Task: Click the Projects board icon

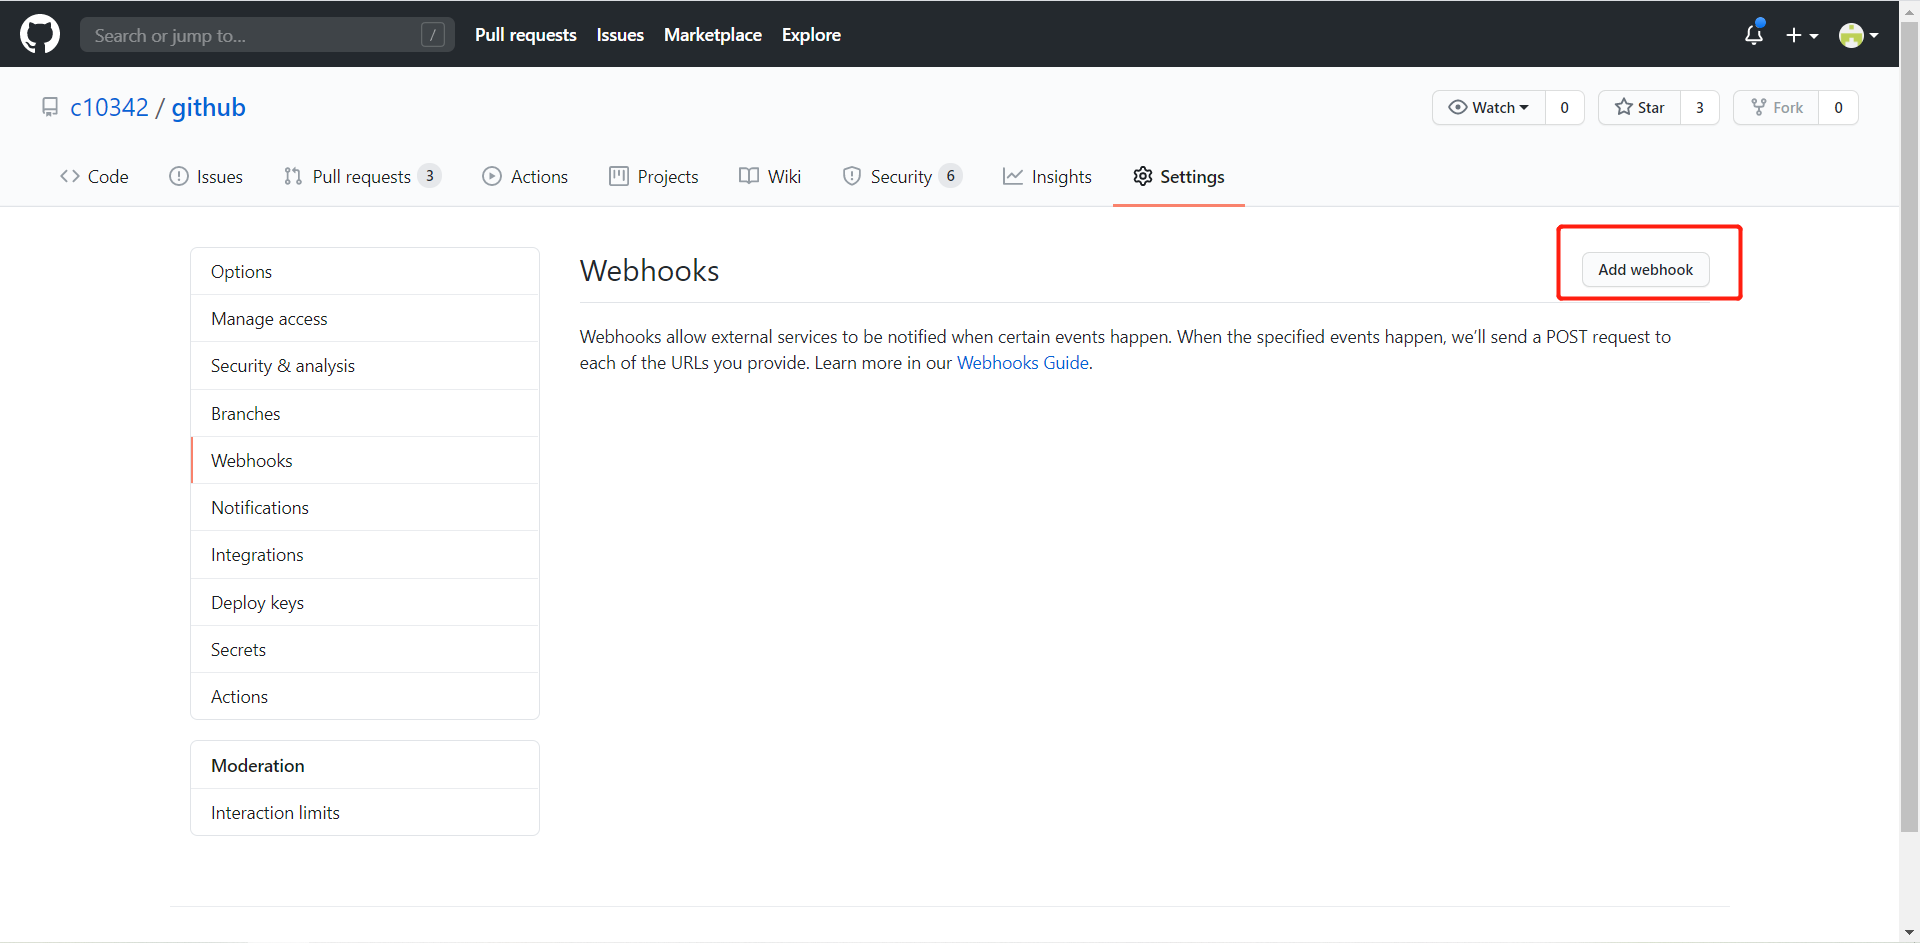Action: [619, 176]
